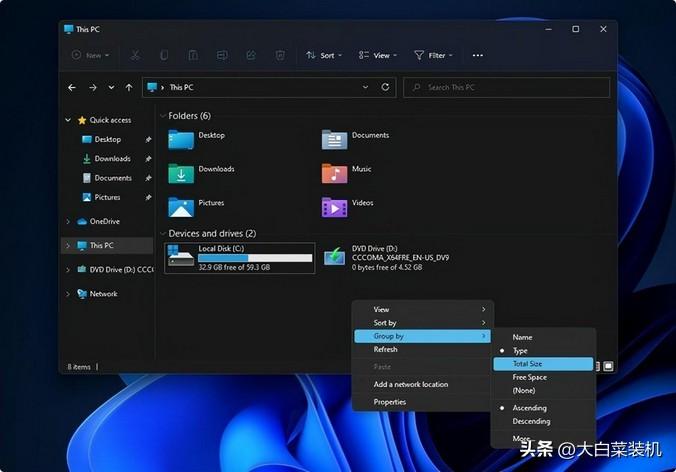Click the Search This PC field
Screen dimensions: 676x472
507,87
